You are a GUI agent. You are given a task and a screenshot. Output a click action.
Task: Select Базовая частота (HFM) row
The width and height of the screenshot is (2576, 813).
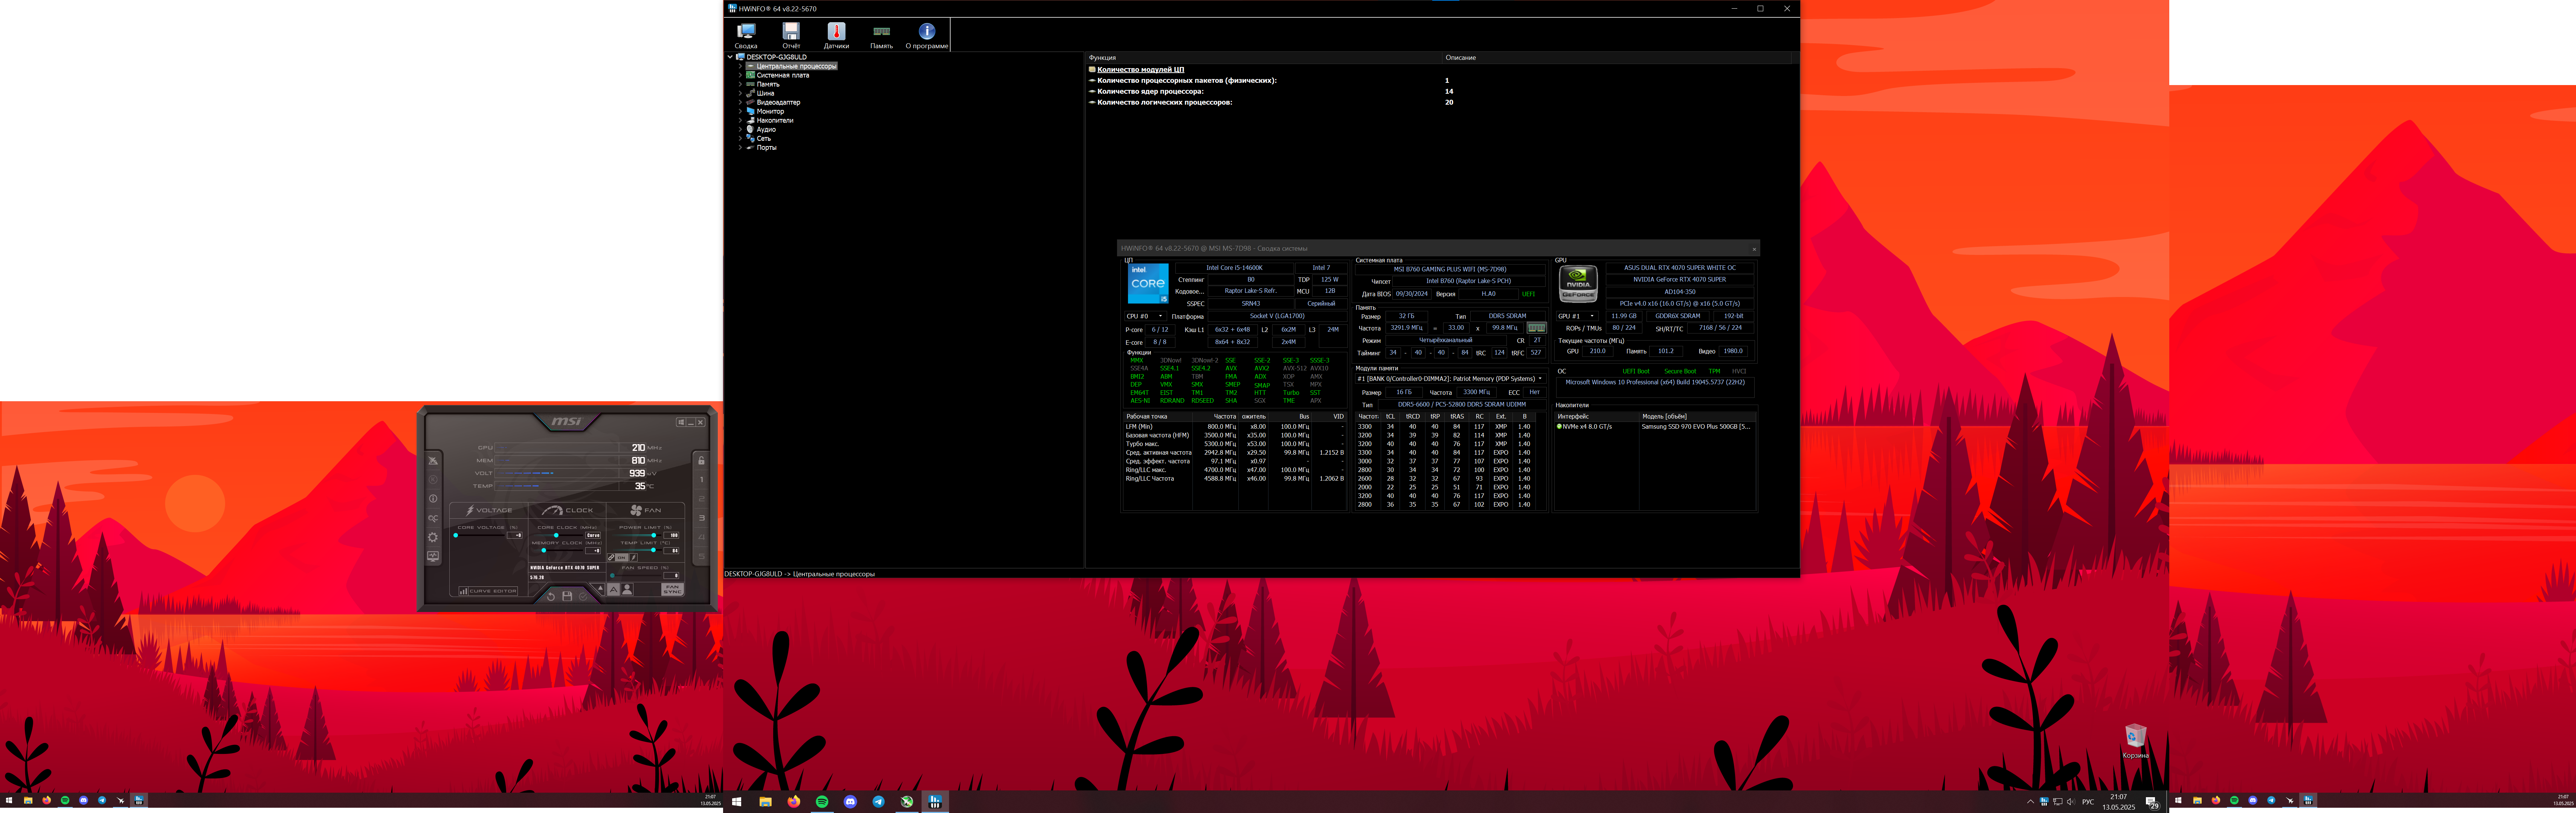(1234, 435)
